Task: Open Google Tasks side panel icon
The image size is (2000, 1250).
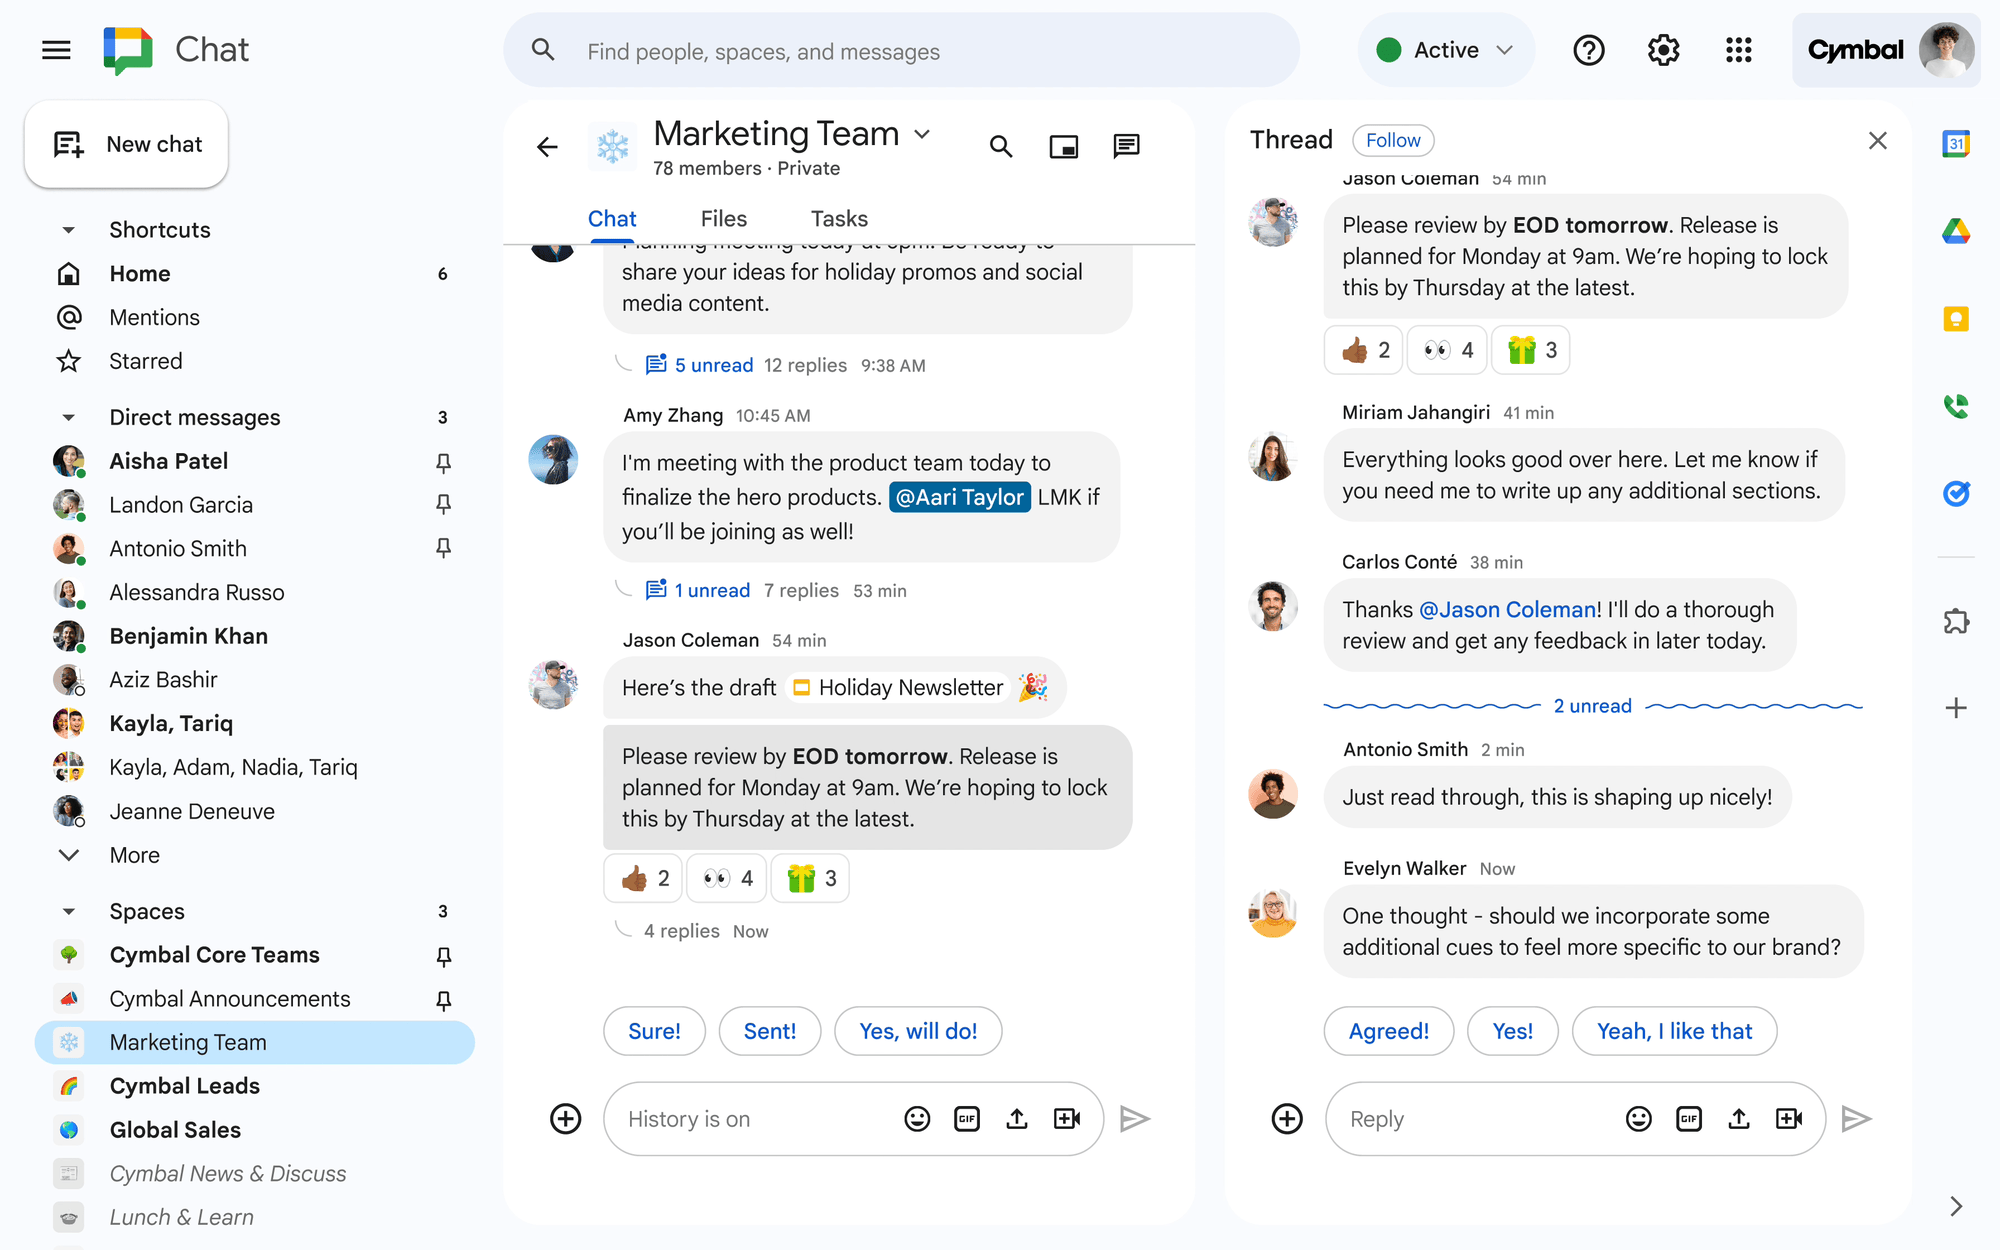Action: 1956,493
